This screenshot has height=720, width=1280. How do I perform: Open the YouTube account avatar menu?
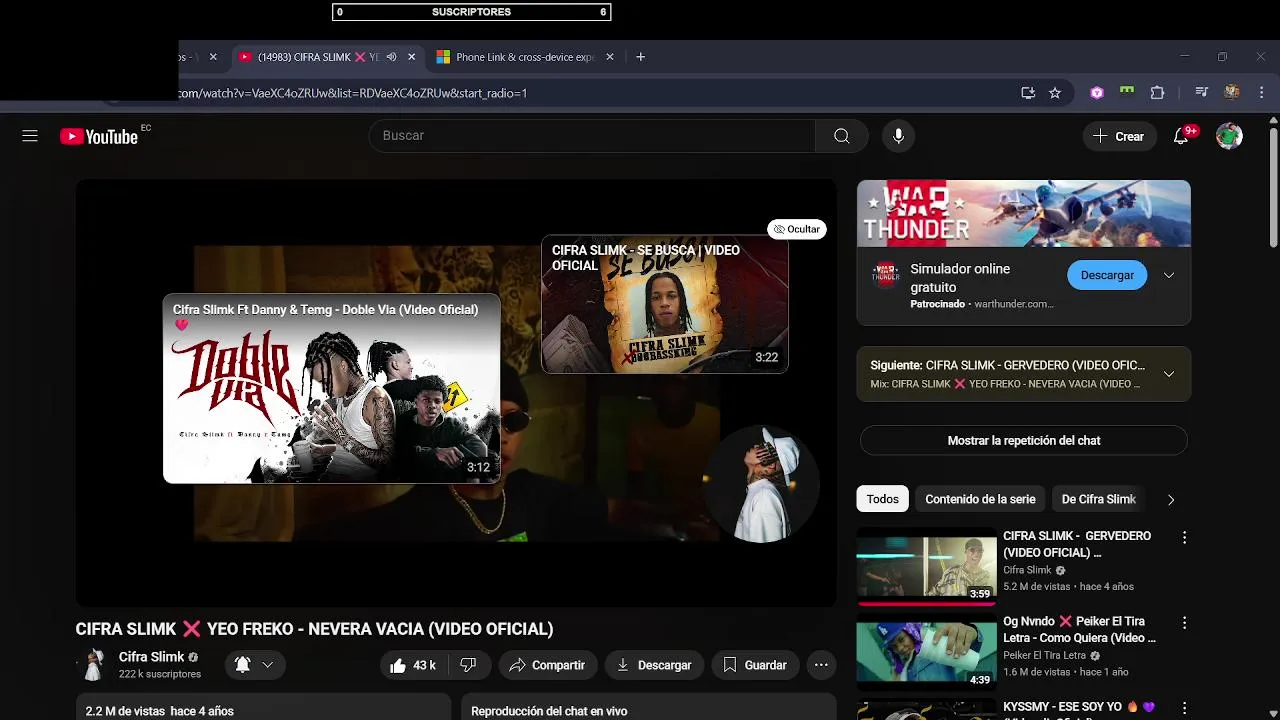1229,136
